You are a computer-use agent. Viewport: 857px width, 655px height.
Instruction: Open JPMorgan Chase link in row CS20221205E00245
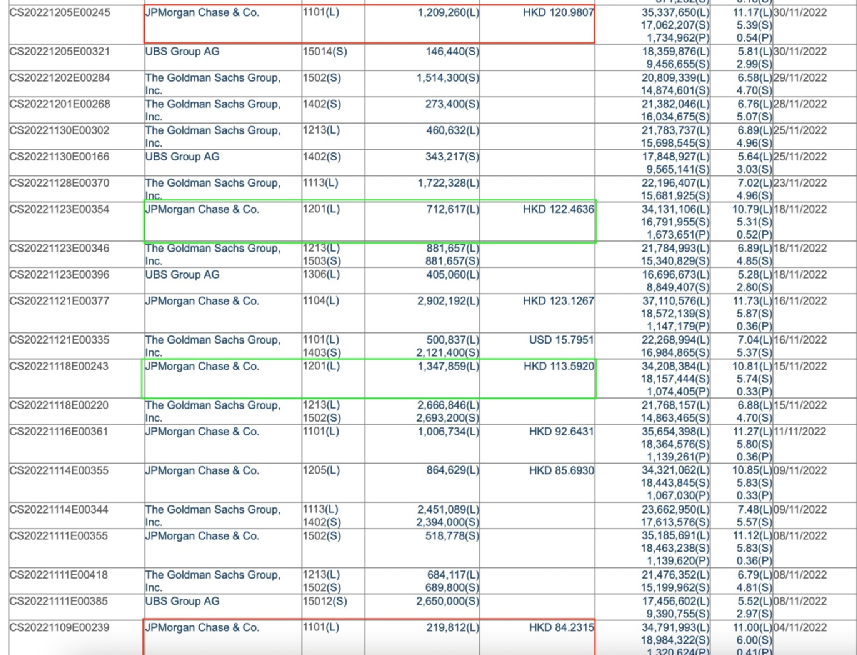(x=202, y=13)
